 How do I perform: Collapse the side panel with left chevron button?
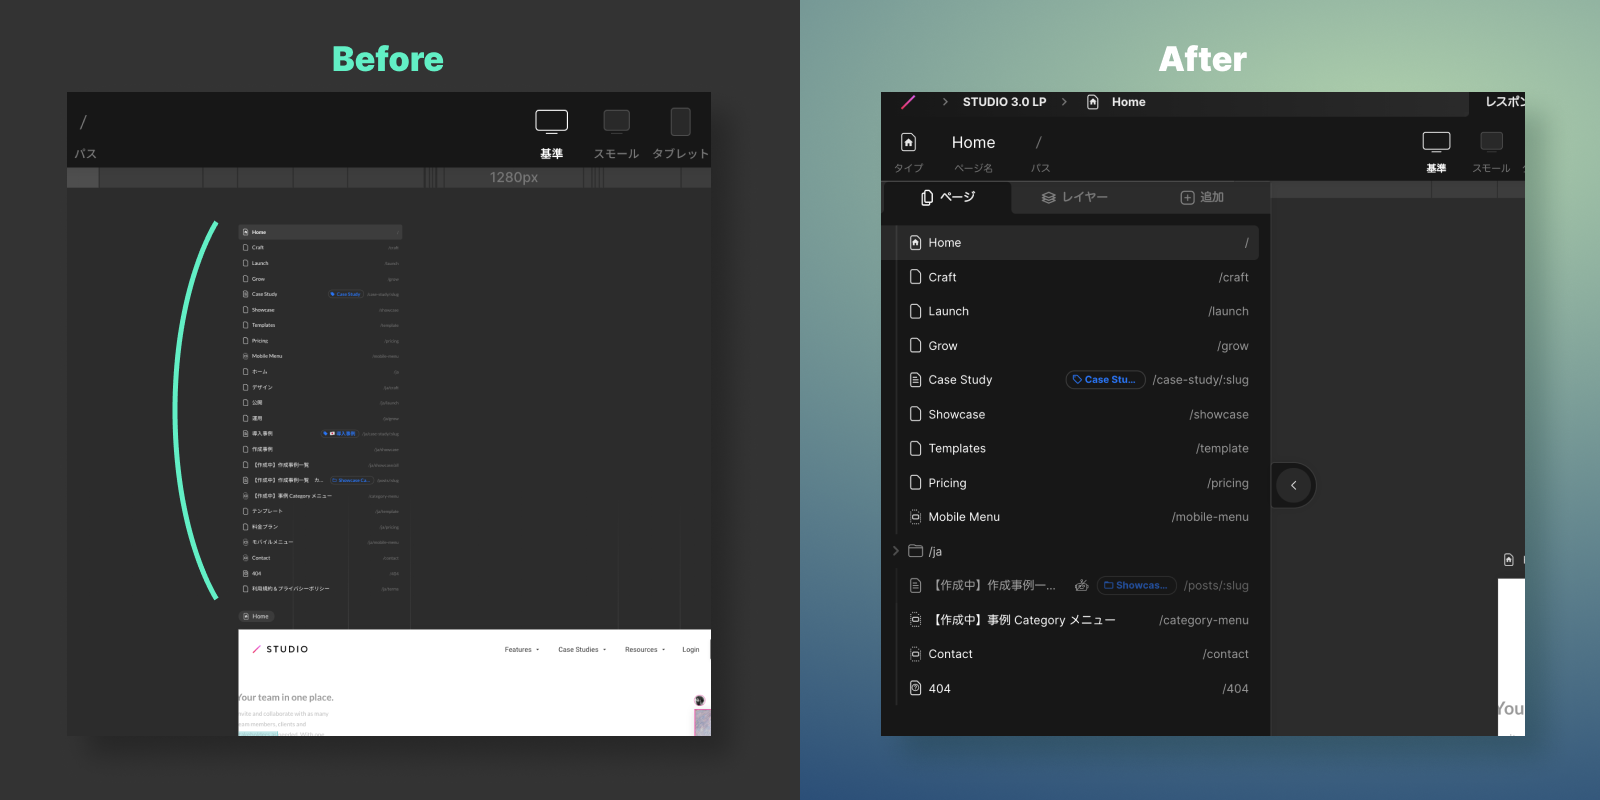coord(1293,485)
